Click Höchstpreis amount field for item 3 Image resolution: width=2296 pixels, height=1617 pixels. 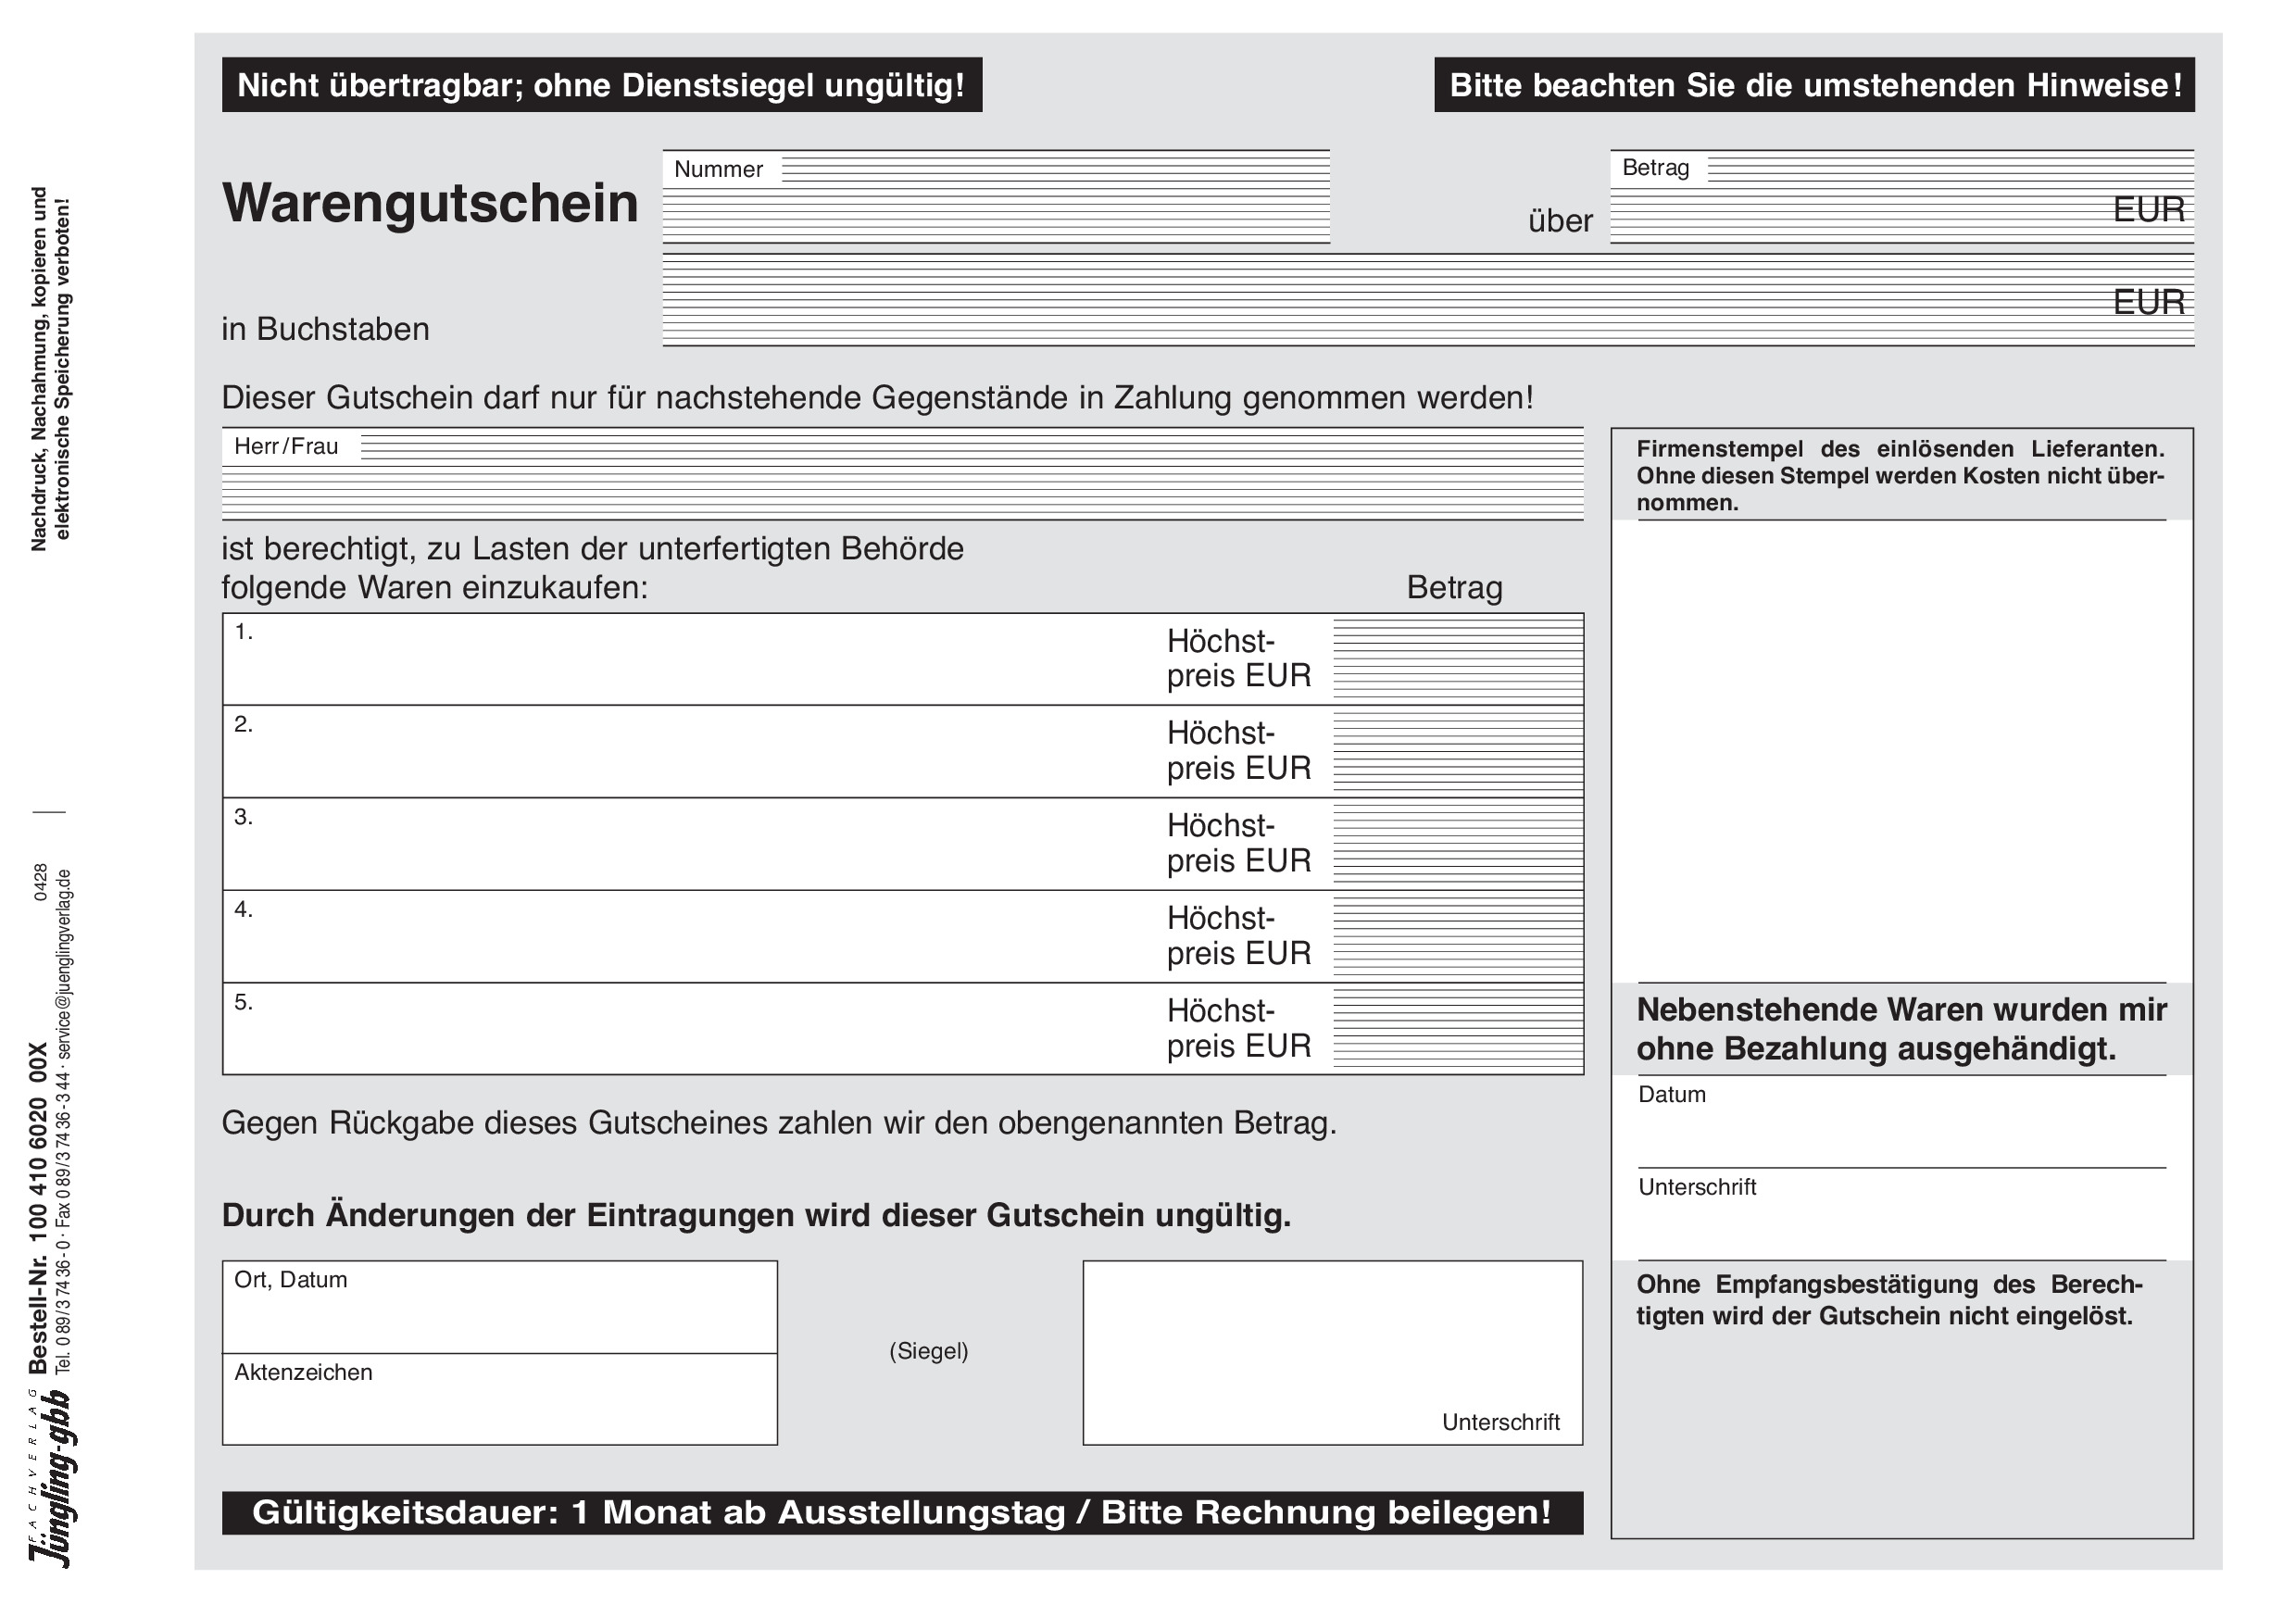[x=1458, y=845]
